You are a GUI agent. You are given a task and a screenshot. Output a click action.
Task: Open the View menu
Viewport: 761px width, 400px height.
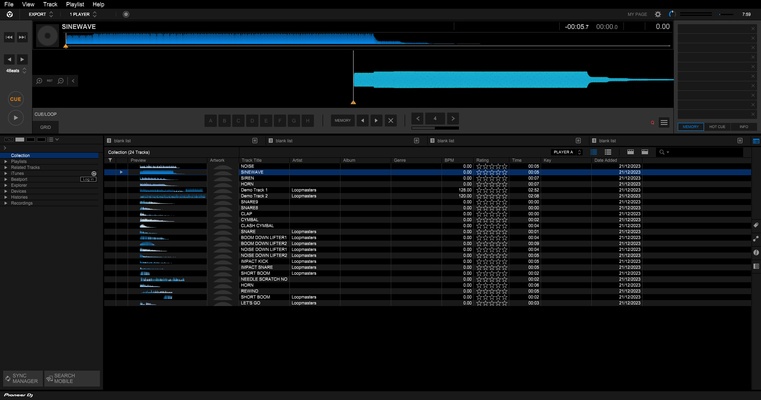(x=28, y=4)
